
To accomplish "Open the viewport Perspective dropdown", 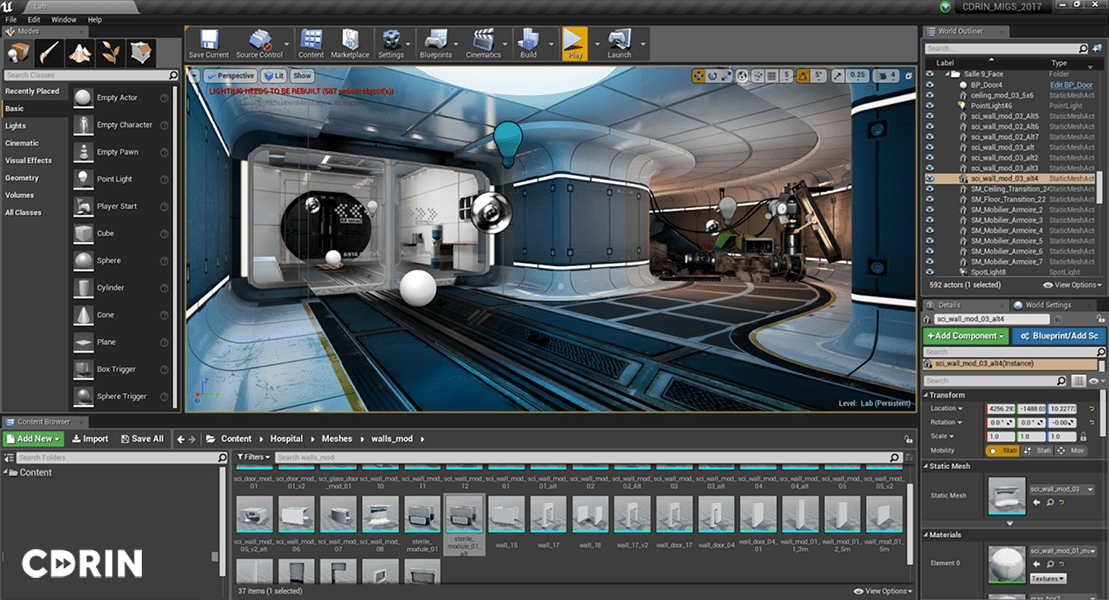I will tap(231, 76).
